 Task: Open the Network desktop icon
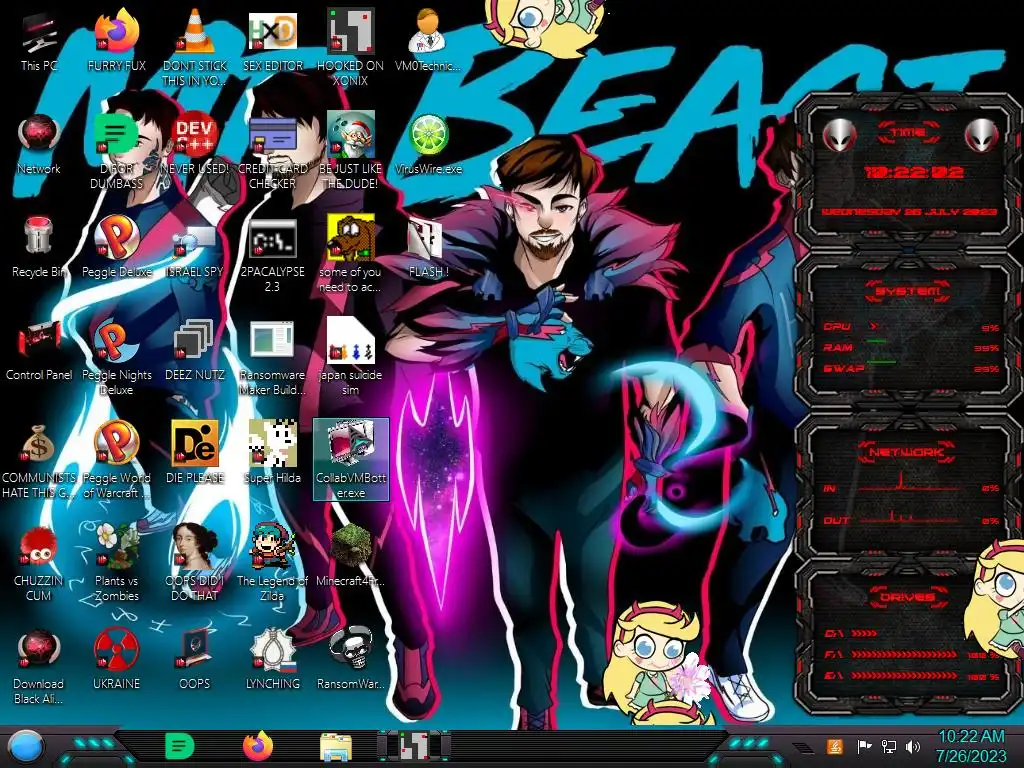(x=39, y=145)
